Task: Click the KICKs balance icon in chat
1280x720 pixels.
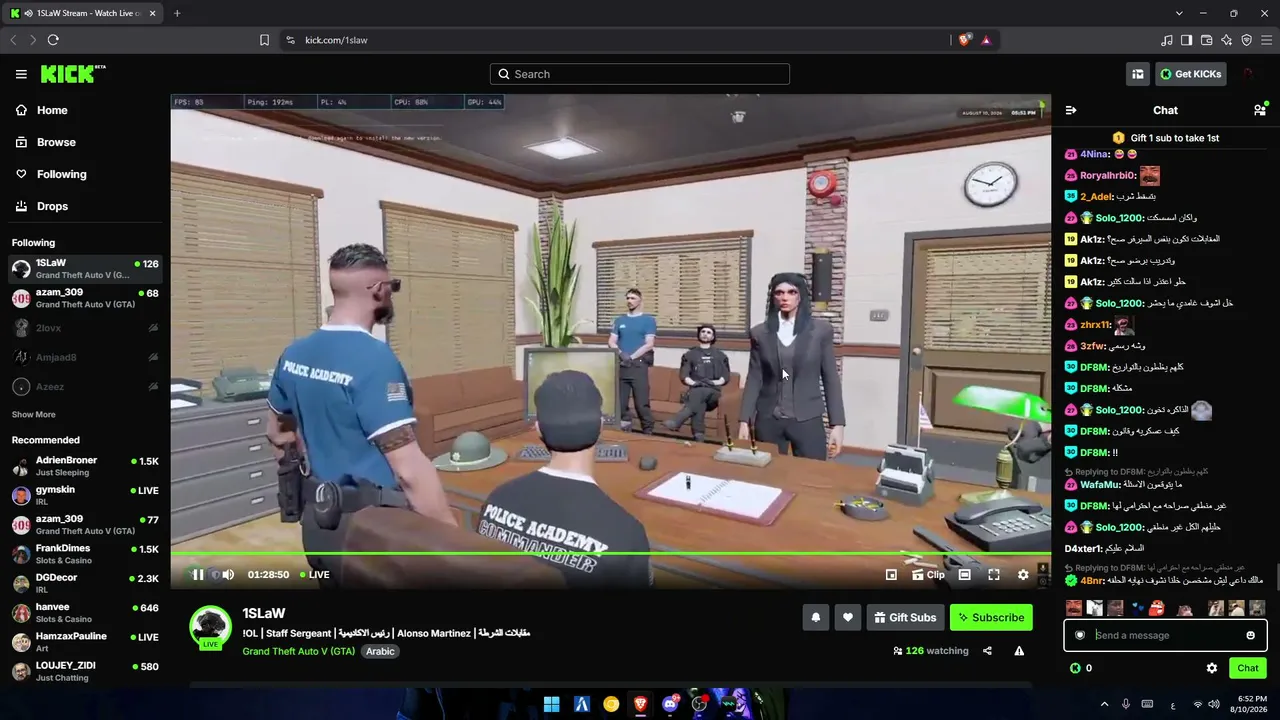Action: (1075, 668)
